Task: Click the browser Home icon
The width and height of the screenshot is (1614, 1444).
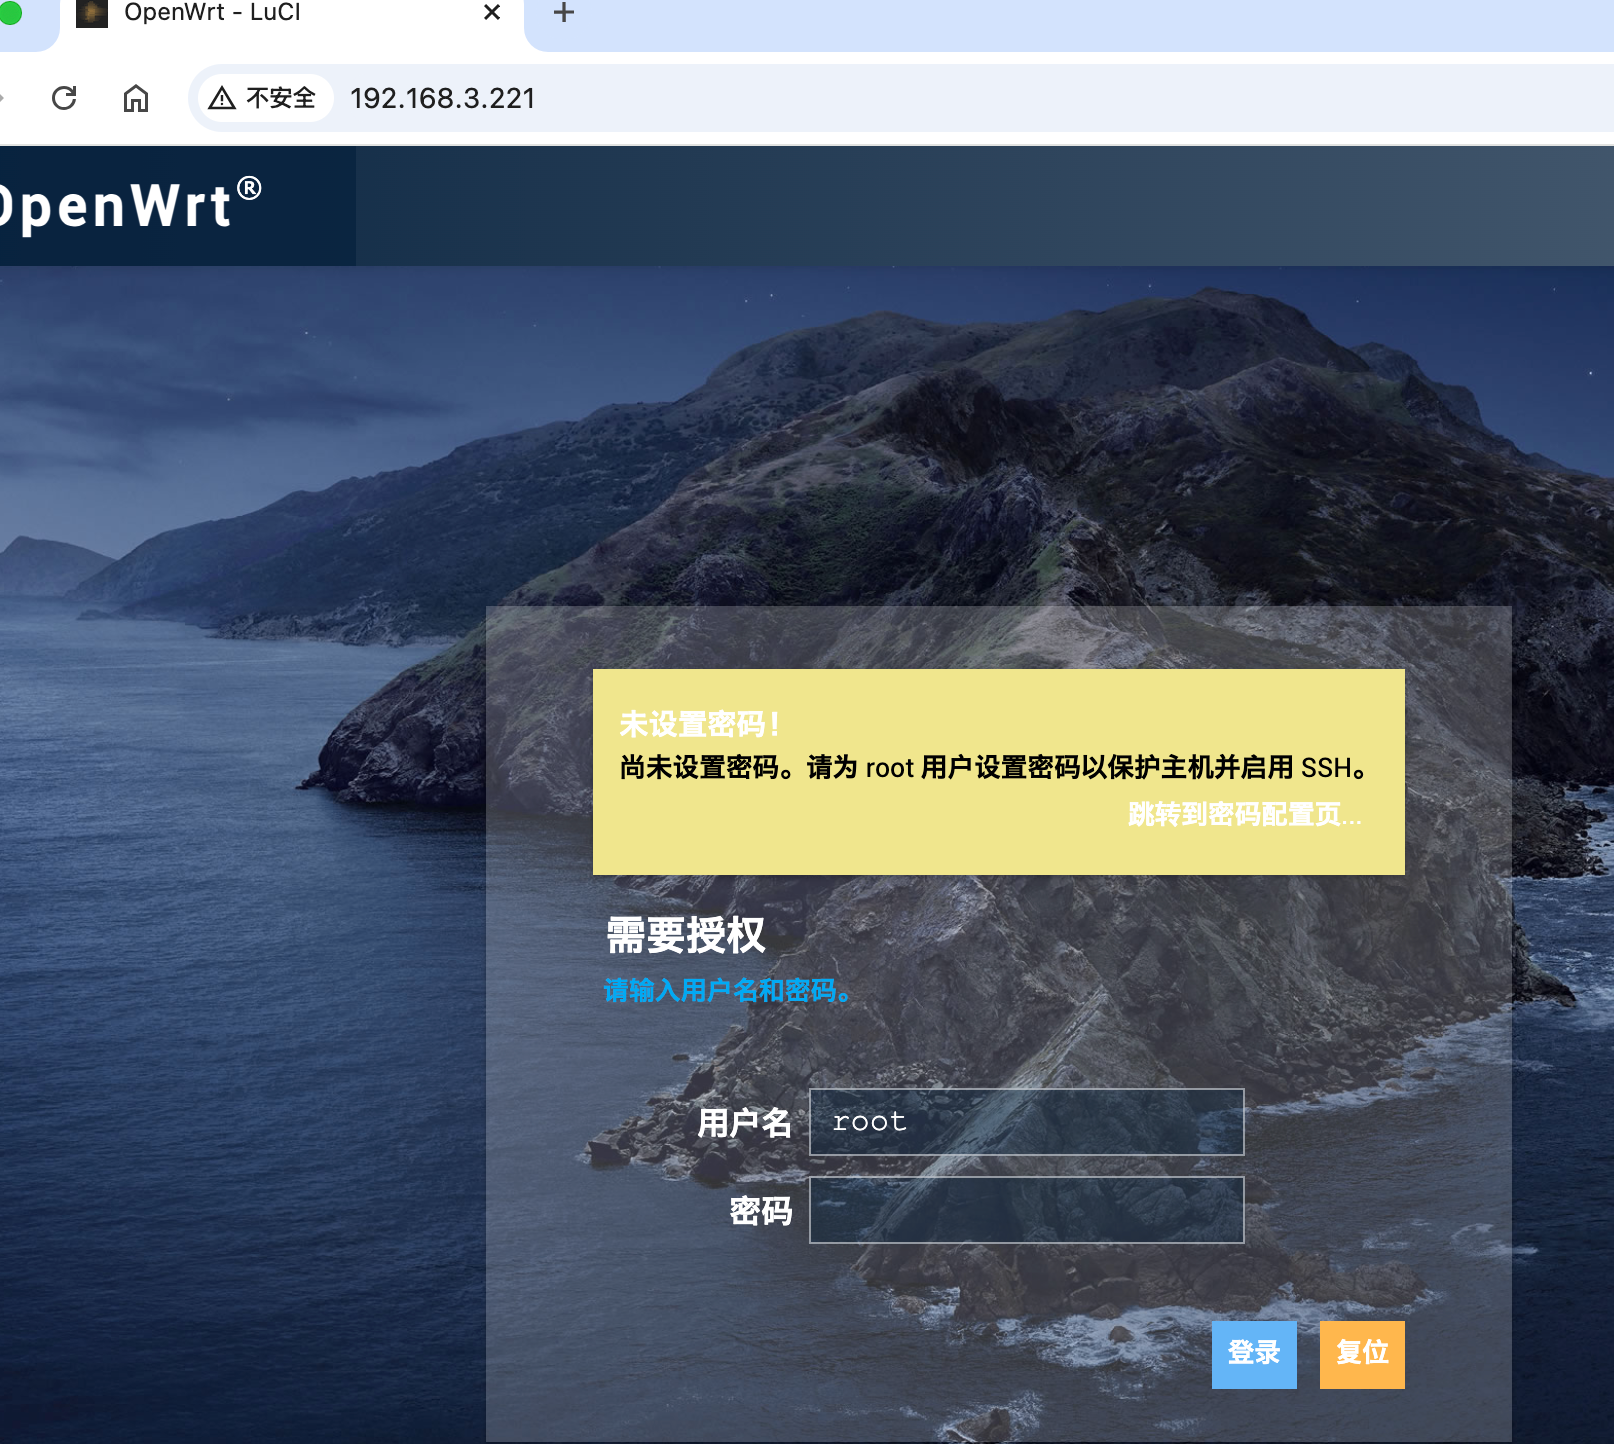Action: [136, 98]
